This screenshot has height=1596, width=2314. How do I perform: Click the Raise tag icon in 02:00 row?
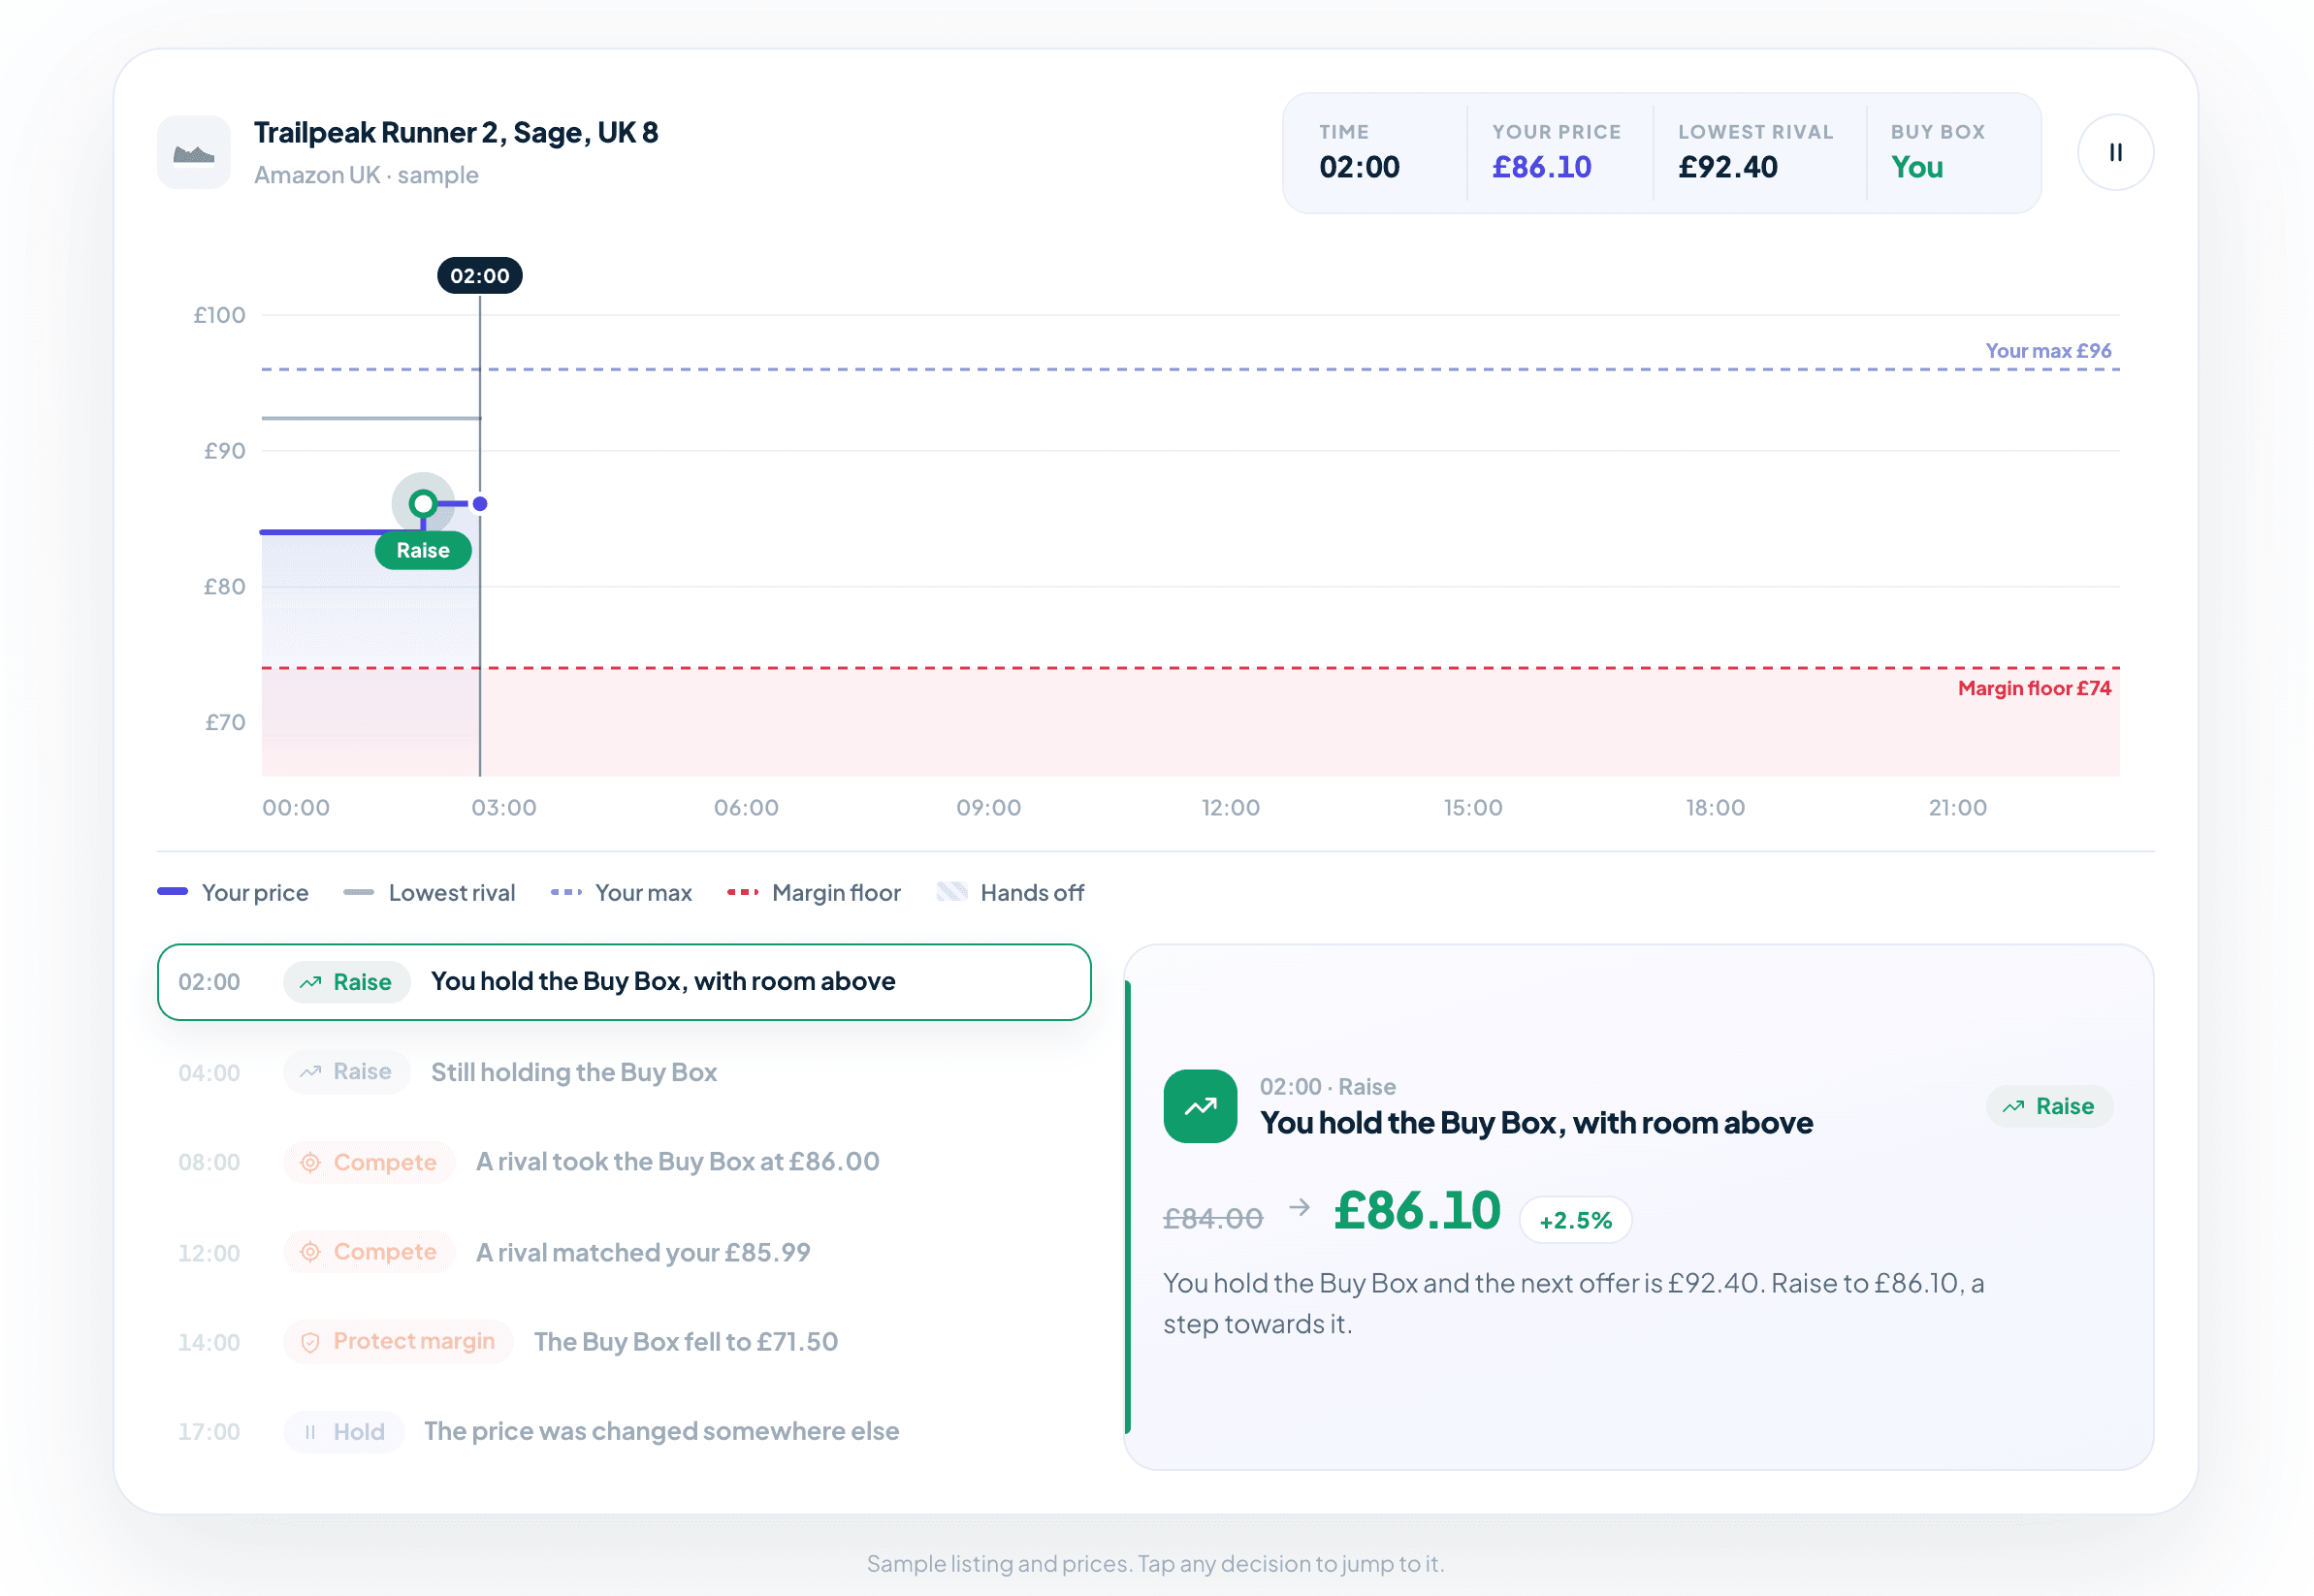click(311, 982)
